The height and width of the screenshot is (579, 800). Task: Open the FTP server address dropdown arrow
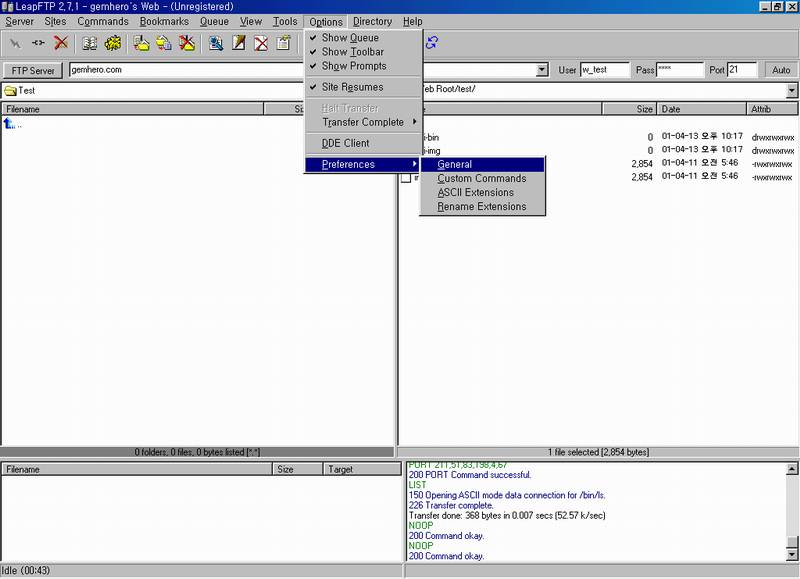click(542, 70)
